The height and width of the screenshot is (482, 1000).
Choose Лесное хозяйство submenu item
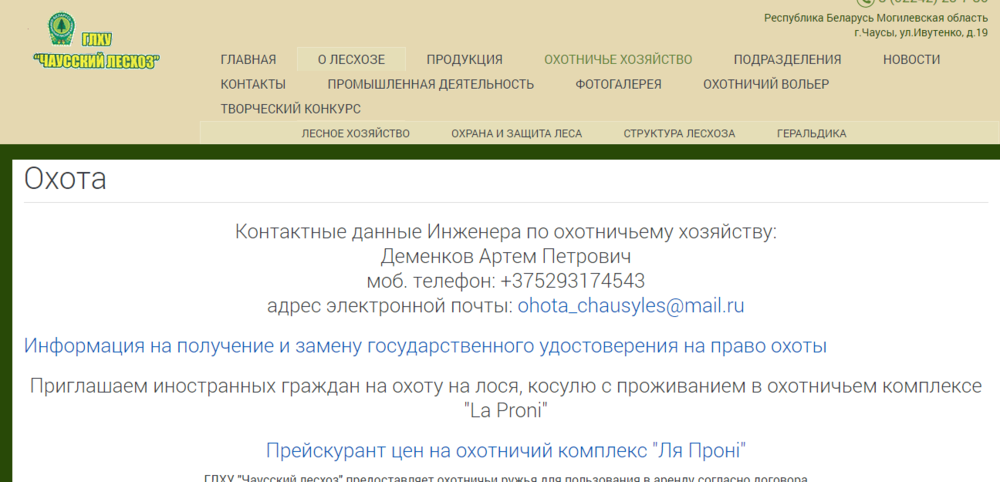click(x=356, y=133)
